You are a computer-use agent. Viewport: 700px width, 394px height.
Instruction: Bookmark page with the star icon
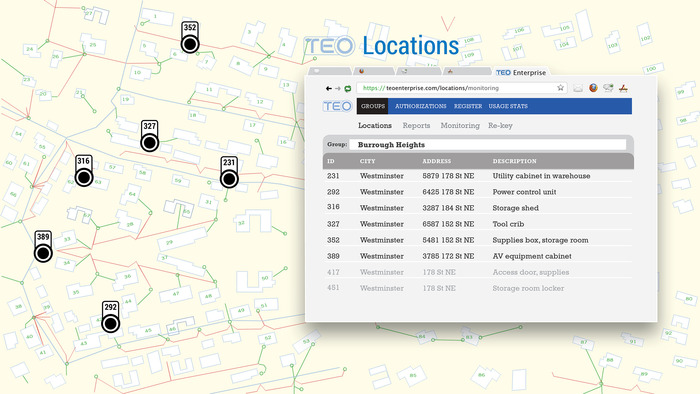(x=560, y=88)
